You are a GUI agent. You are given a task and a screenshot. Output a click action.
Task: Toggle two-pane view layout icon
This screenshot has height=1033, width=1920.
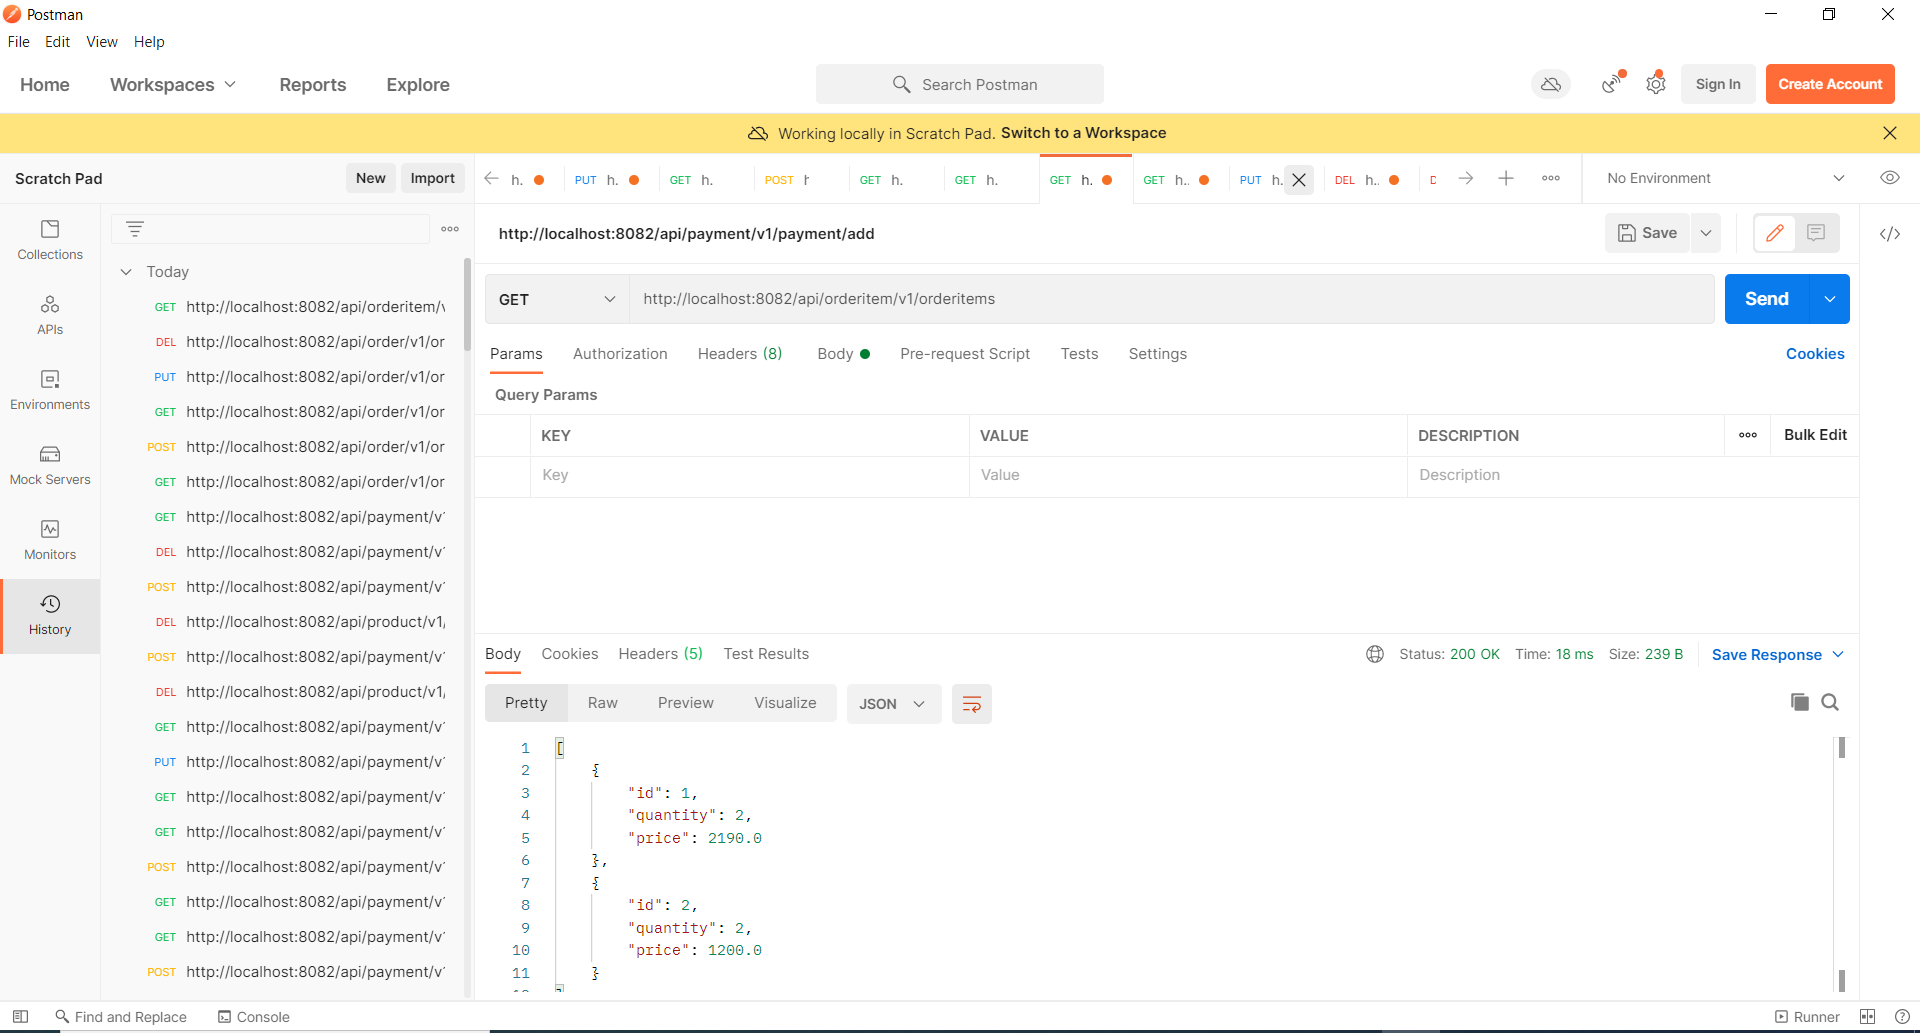point(1867,1017)
